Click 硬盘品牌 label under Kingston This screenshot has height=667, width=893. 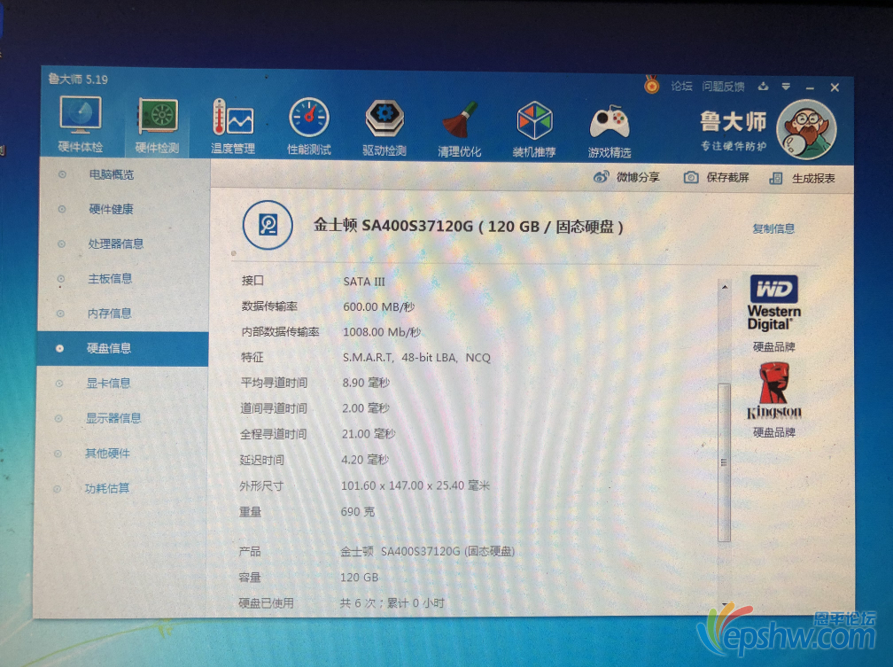(x=774, y=432)
